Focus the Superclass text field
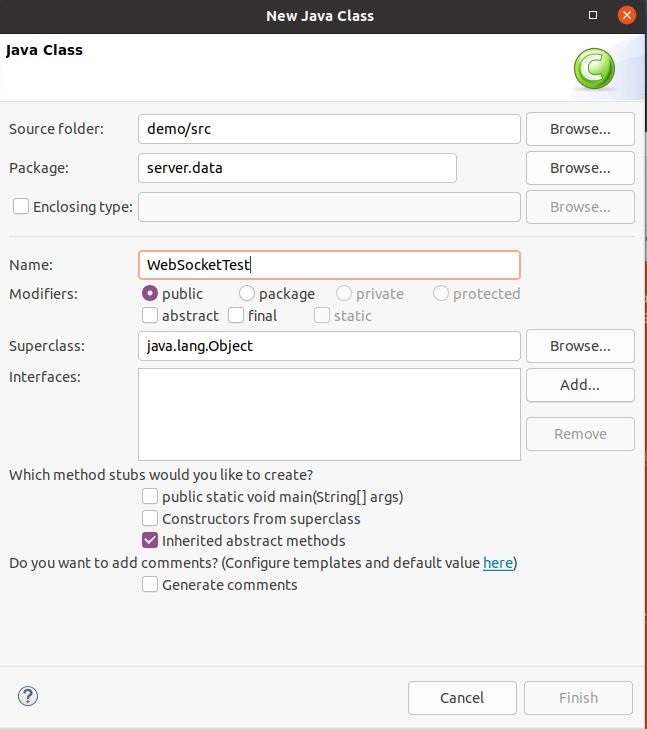Image resolution: width=647 pixels, height=729 pixels. 329,346
